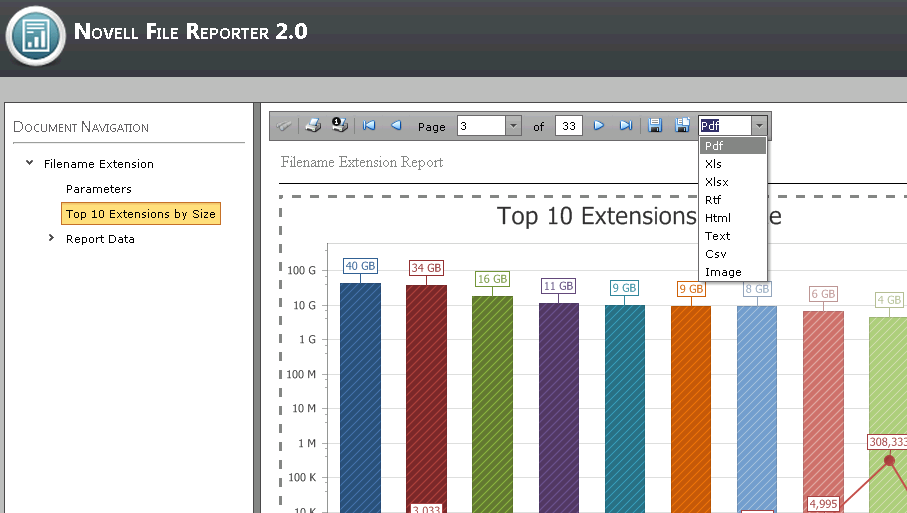Click the 34 GB data label
The height and width of the screenshot is (513, 907).
click(x=426, y=268)
